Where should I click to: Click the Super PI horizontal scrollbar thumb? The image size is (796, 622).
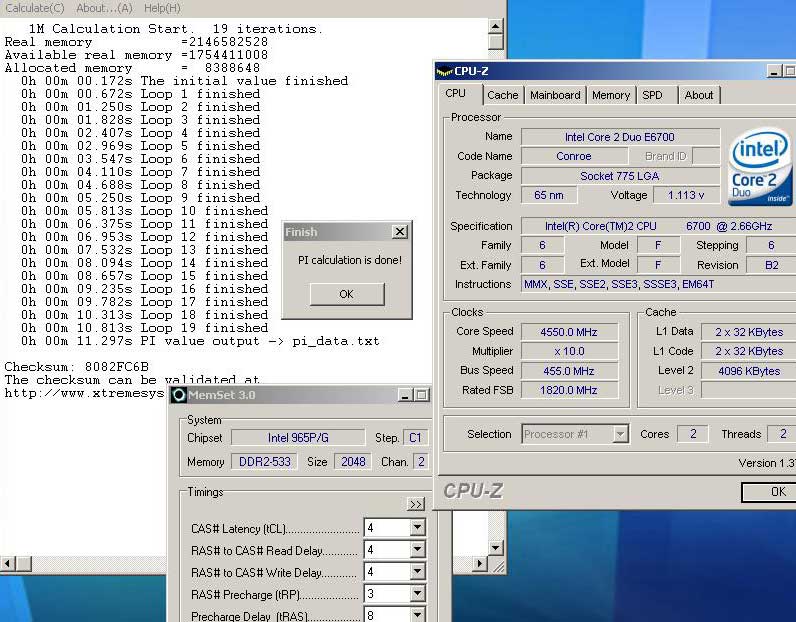pos(24,563)
